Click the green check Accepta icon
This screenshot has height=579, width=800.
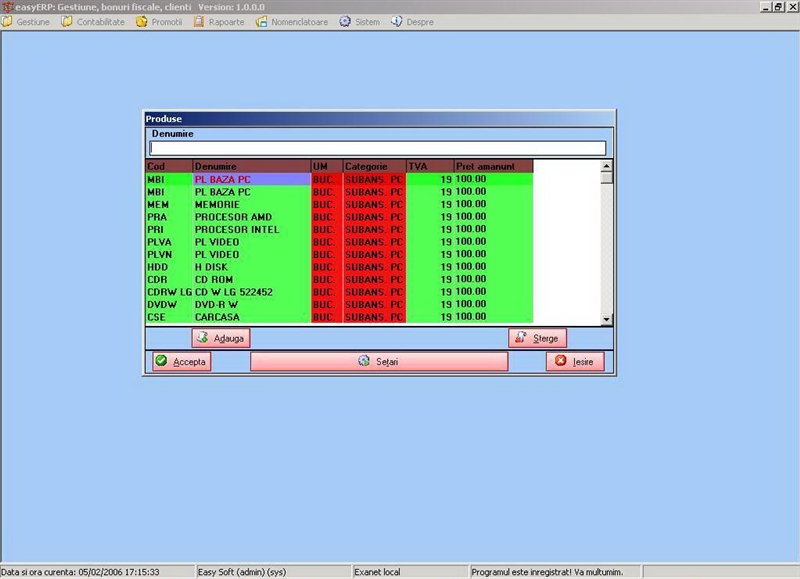pyautogui.click(x=161, y=361)
